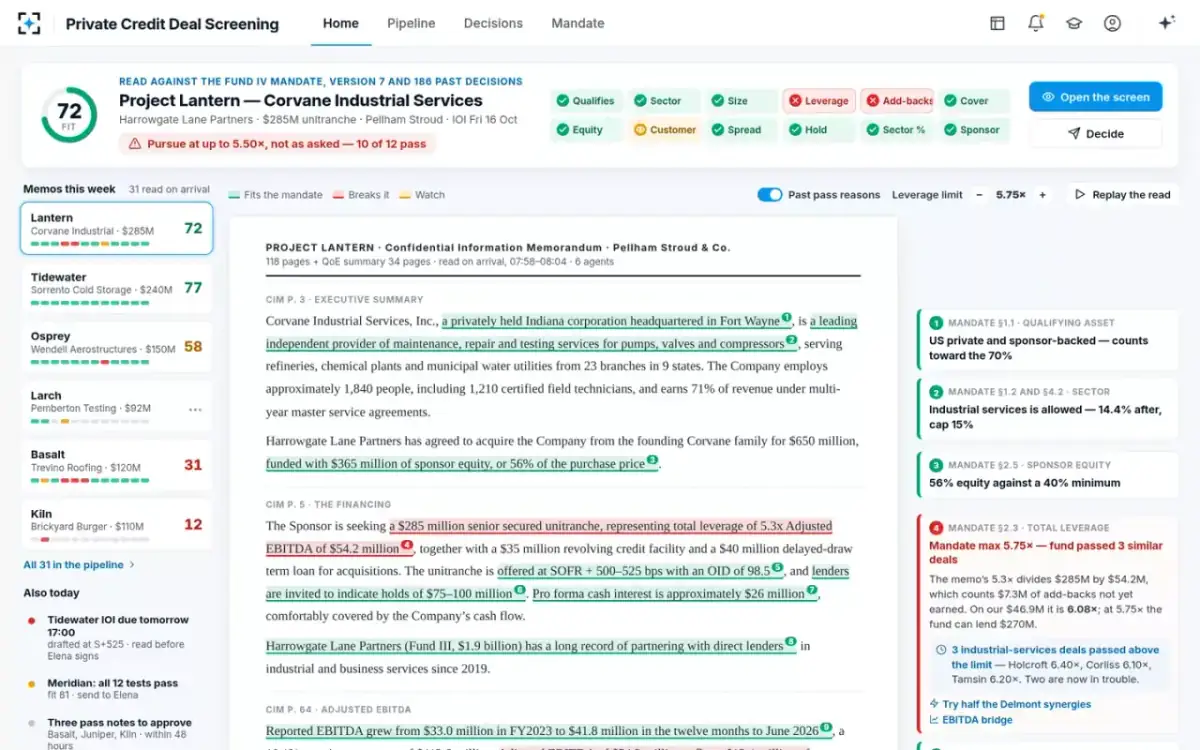Open the learning graduation cap icon
1200x750 pixels.
(x=1074, y=23)
